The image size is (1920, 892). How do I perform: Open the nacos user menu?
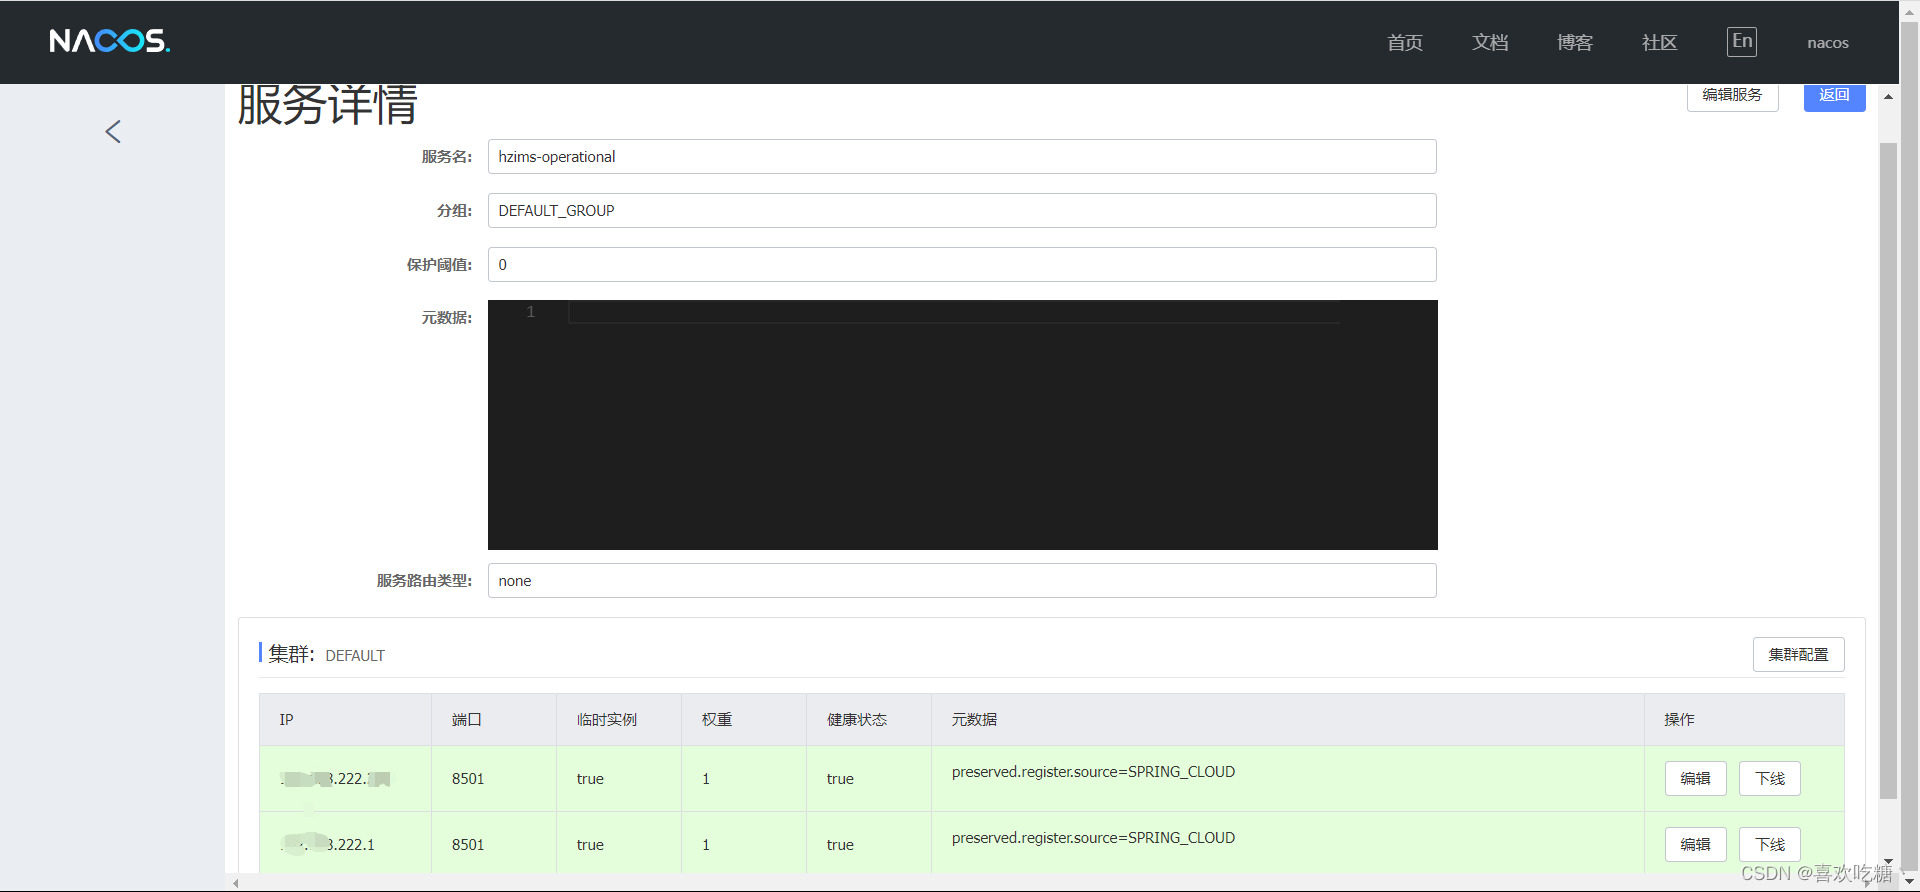(x=1828, y=42)
